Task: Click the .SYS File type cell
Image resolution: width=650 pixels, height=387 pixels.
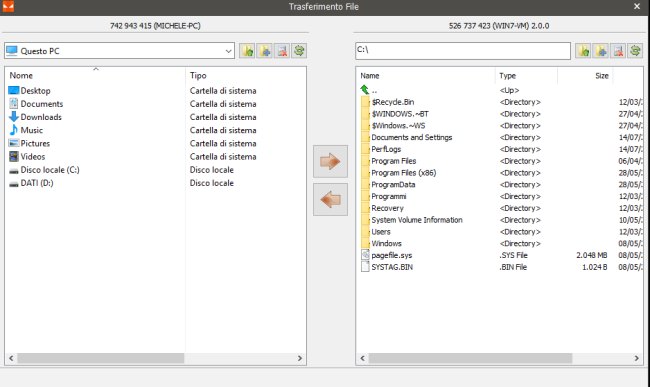Action: (x=513, y=255)
